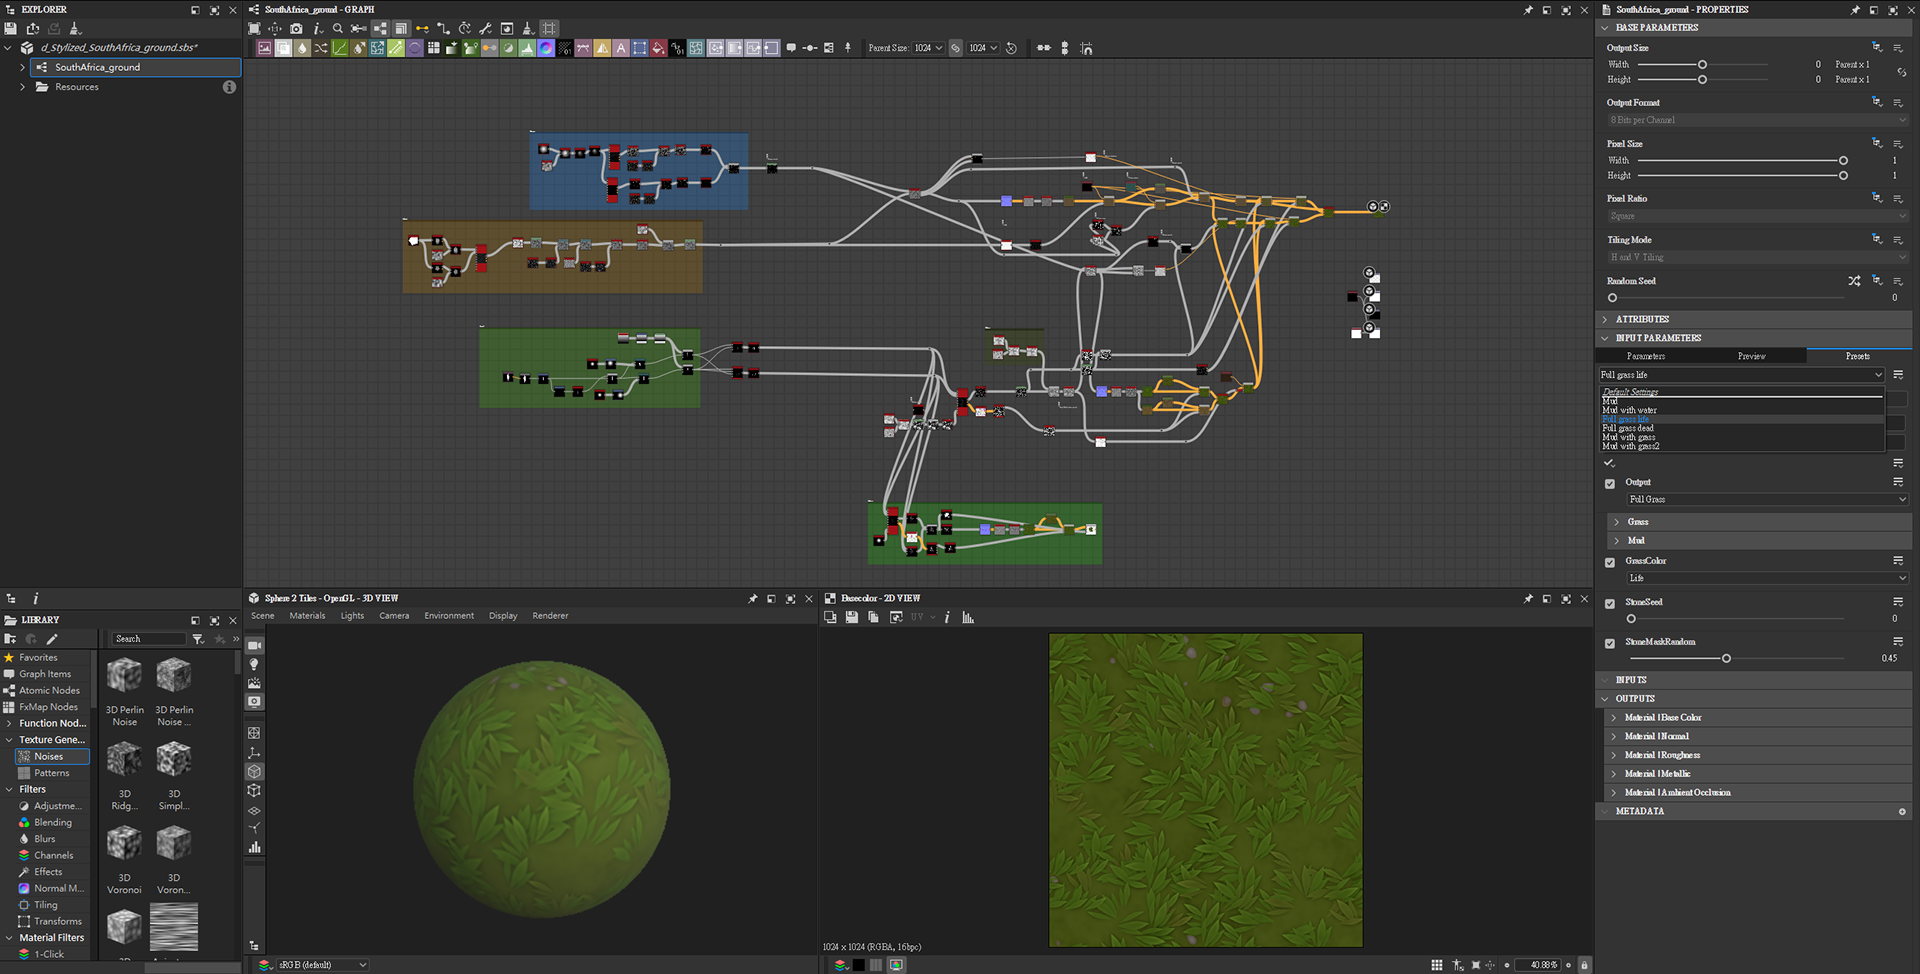This screenshot has width=1920, height=974.
Task: Toggle the StoneMaskRandom checkbox
Action: (x=1610, y=643)
